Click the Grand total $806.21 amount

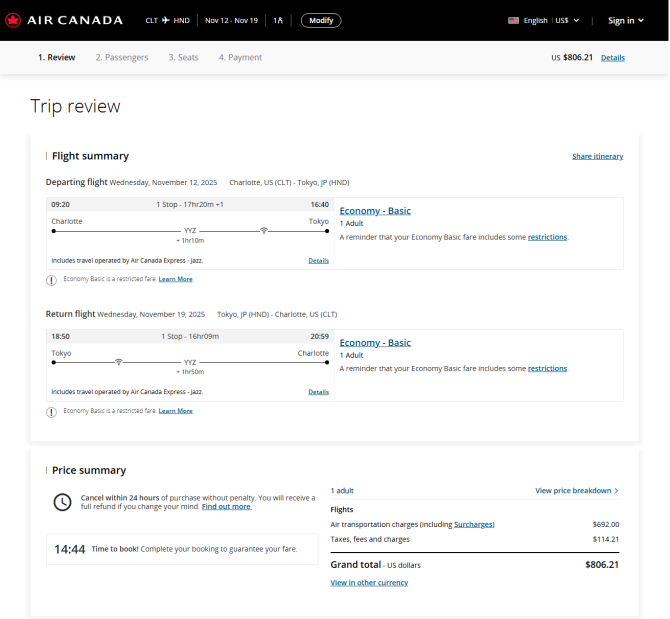pos(602,565)
